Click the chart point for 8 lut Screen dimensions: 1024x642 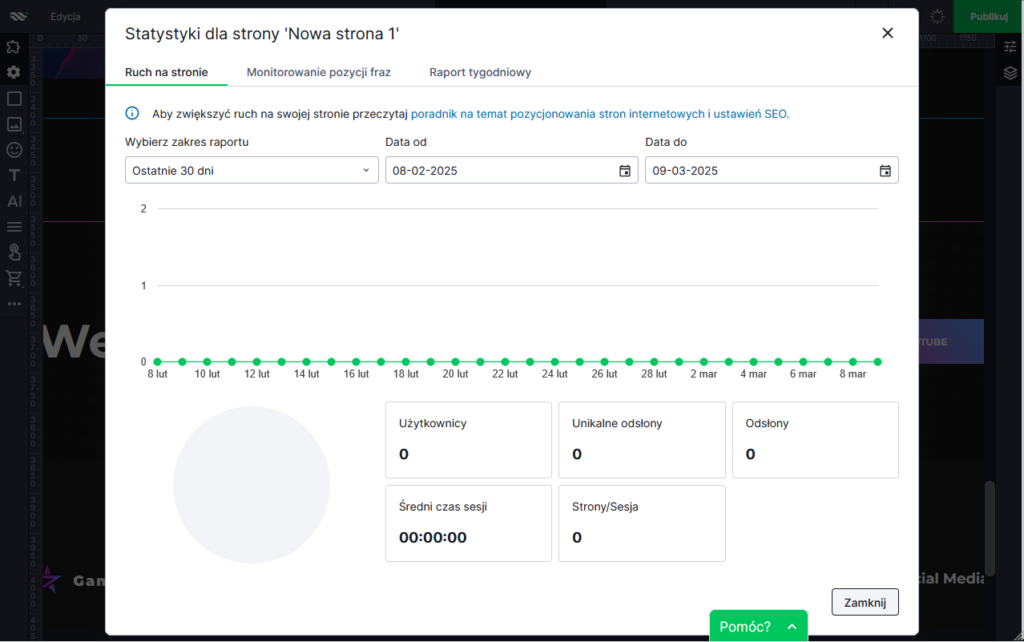(157, 362)
